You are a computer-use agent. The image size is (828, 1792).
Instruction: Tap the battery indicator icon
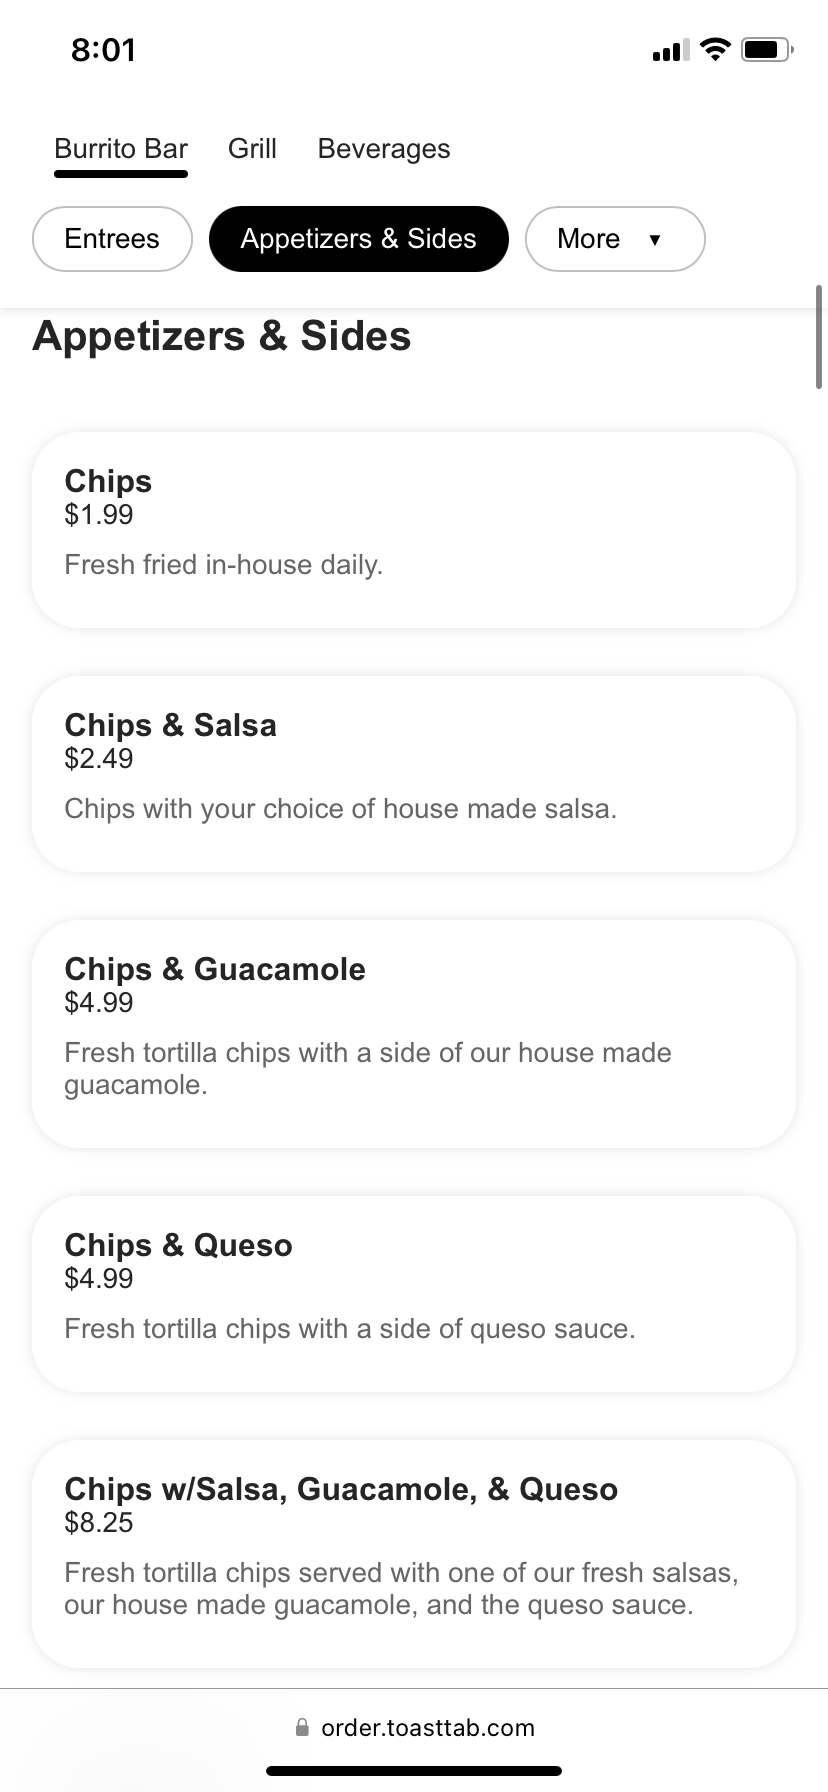pyautogui.click(x=767, y=50)
